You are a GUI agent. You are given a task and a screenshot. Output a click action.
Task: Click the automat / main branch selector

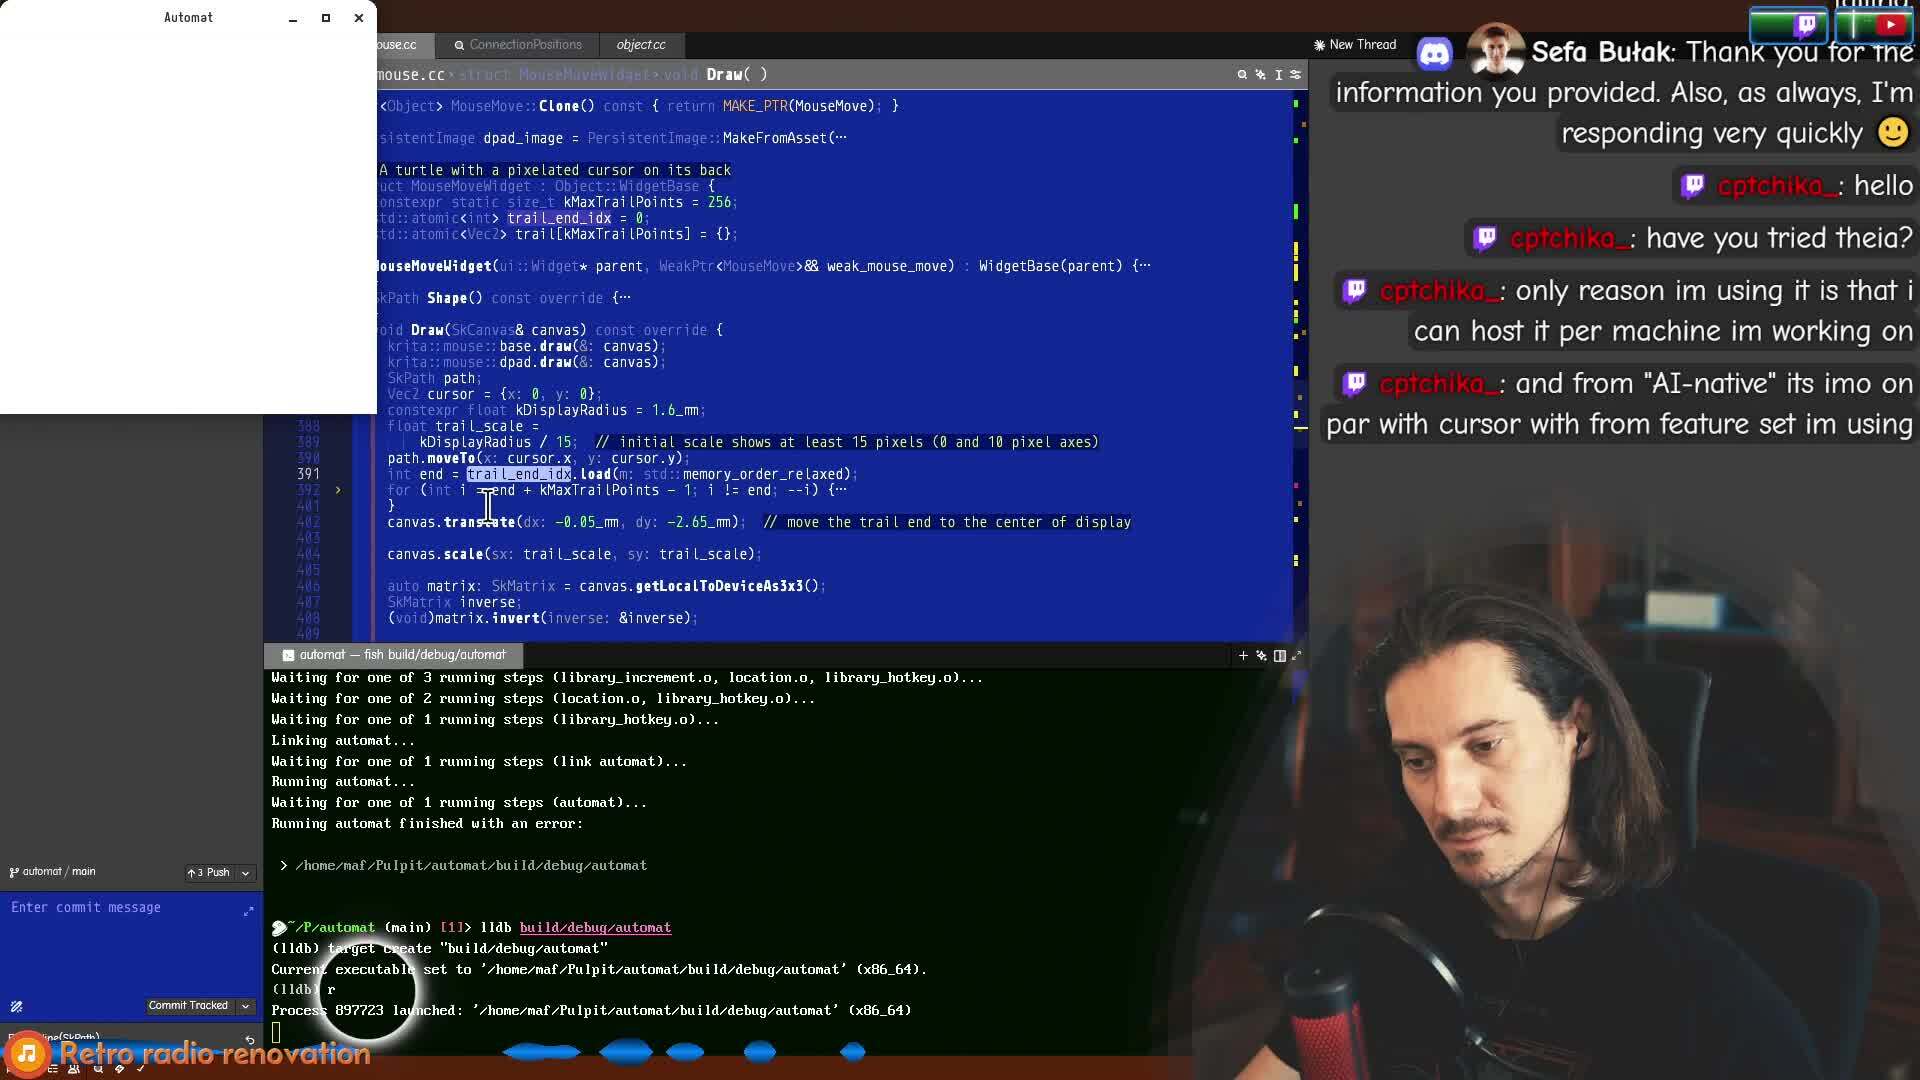pos(53,872)
